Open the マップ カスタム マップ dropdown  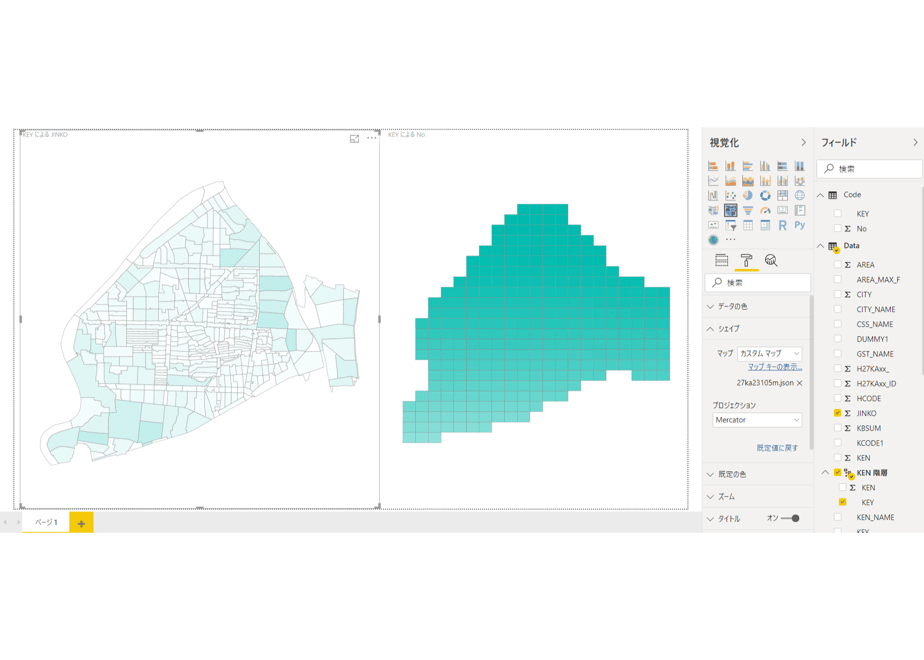point(769,353)
